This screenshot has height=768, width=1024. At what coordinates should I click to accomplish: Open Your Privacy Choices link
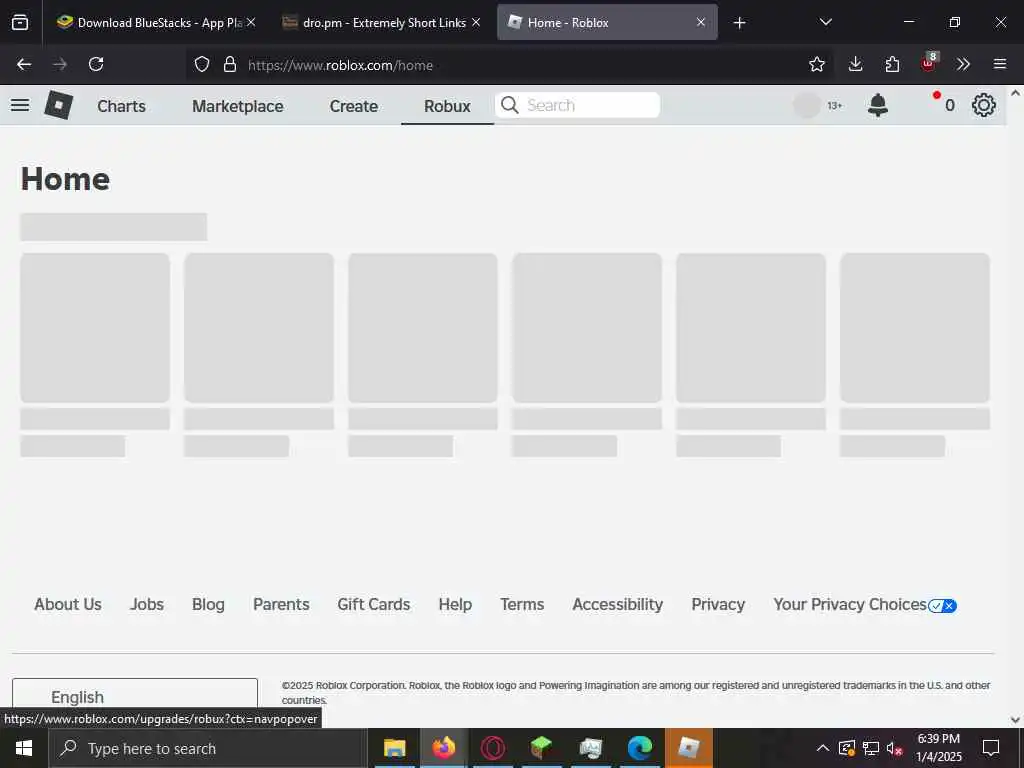pyautogui.click(x=865, y=605)
